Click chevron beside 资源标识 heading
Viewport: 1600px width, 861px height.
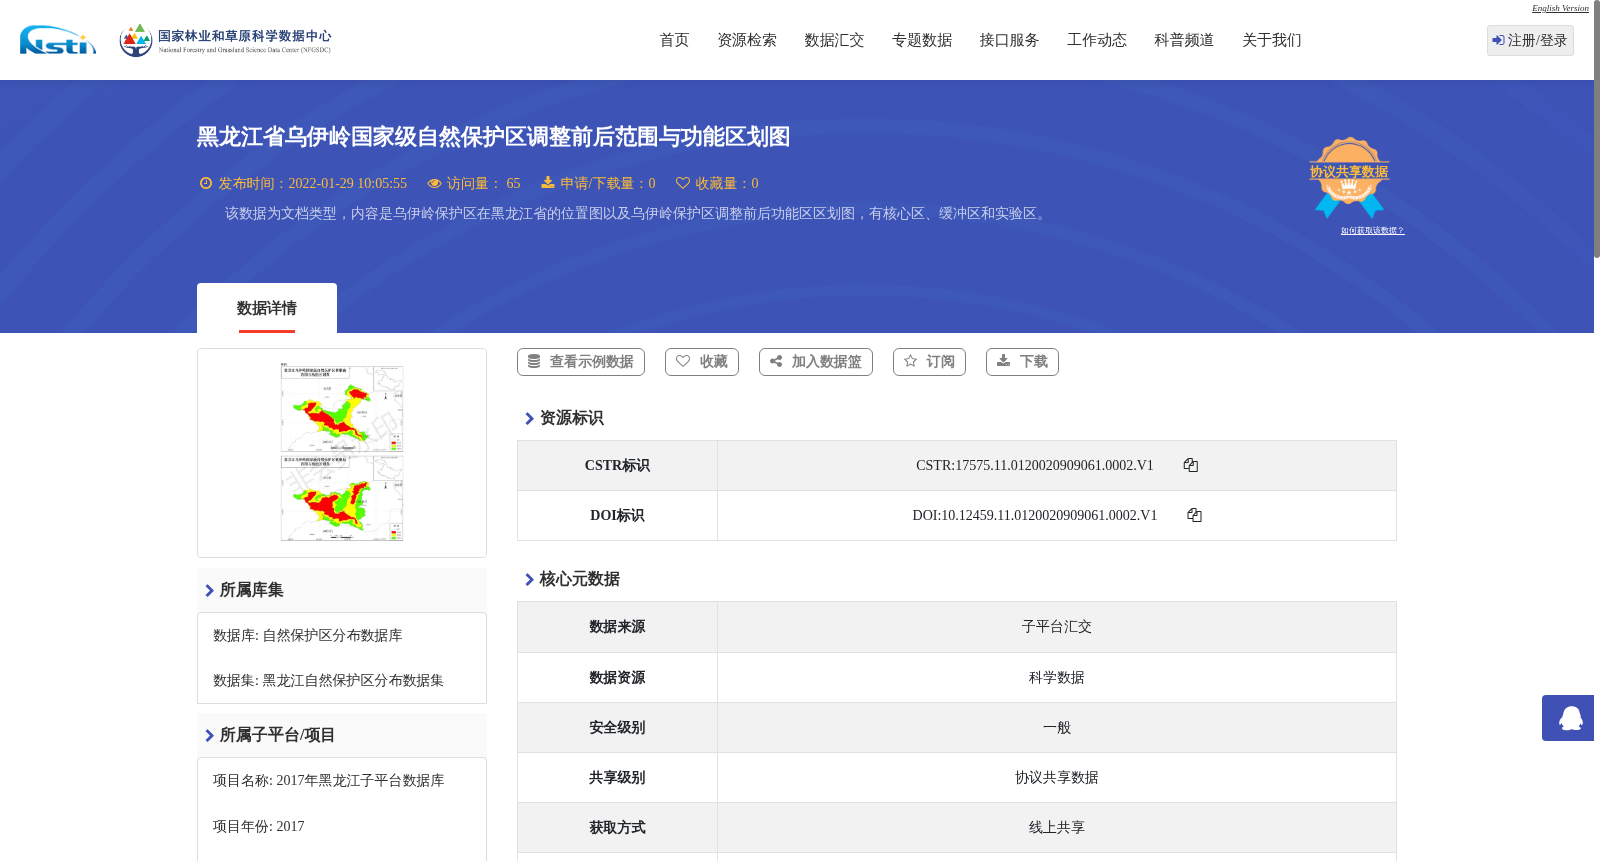529,419
